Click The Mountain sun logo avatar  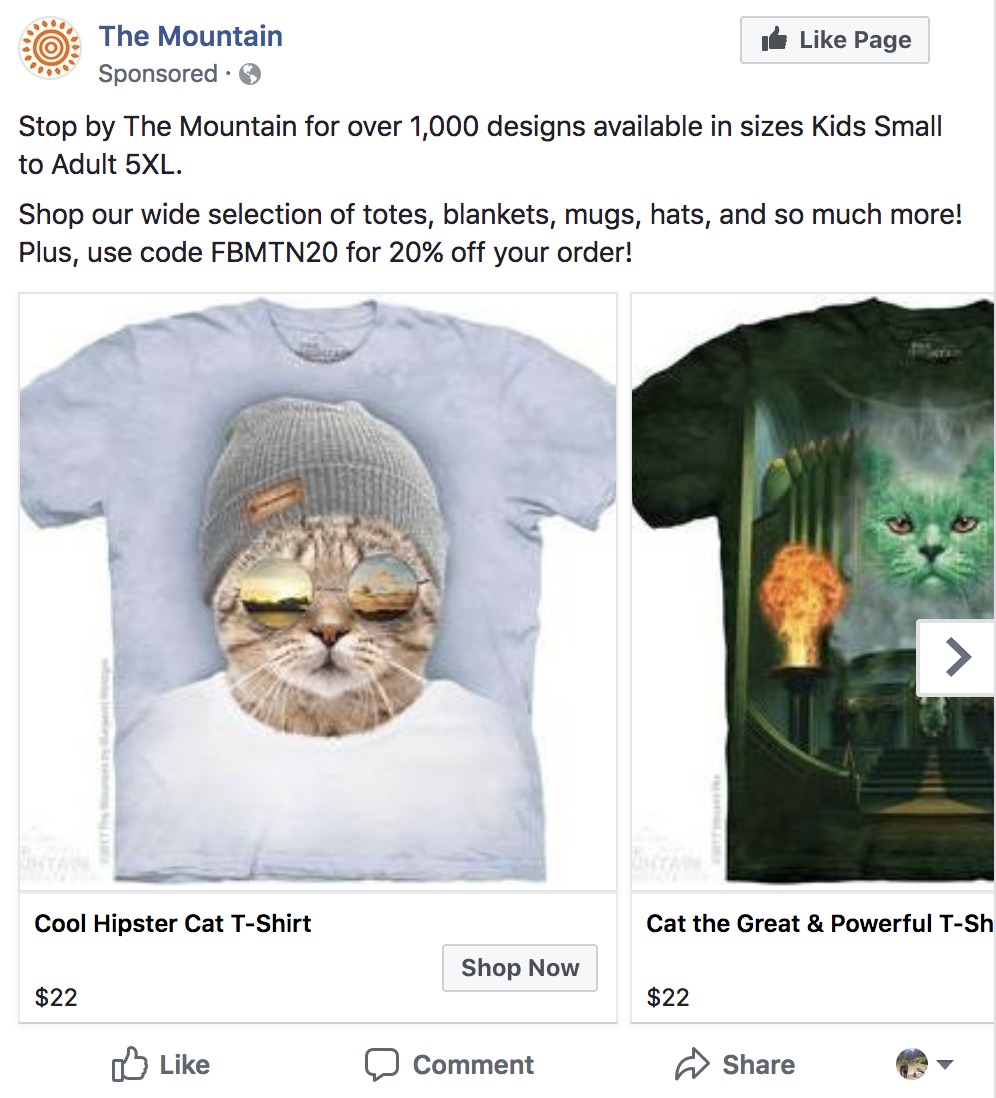coord(50,50)
